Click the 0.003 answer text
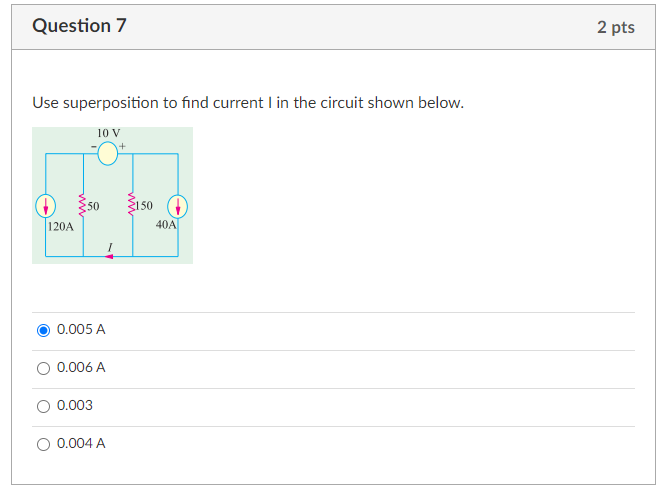Viewport: 661px width, 494px height. click(75, 405)
